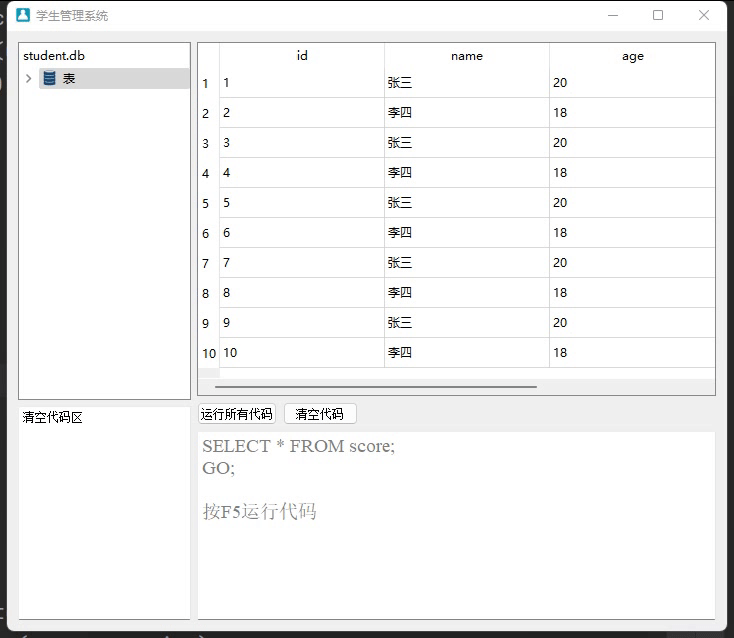Click the id column header

point(302,56)
